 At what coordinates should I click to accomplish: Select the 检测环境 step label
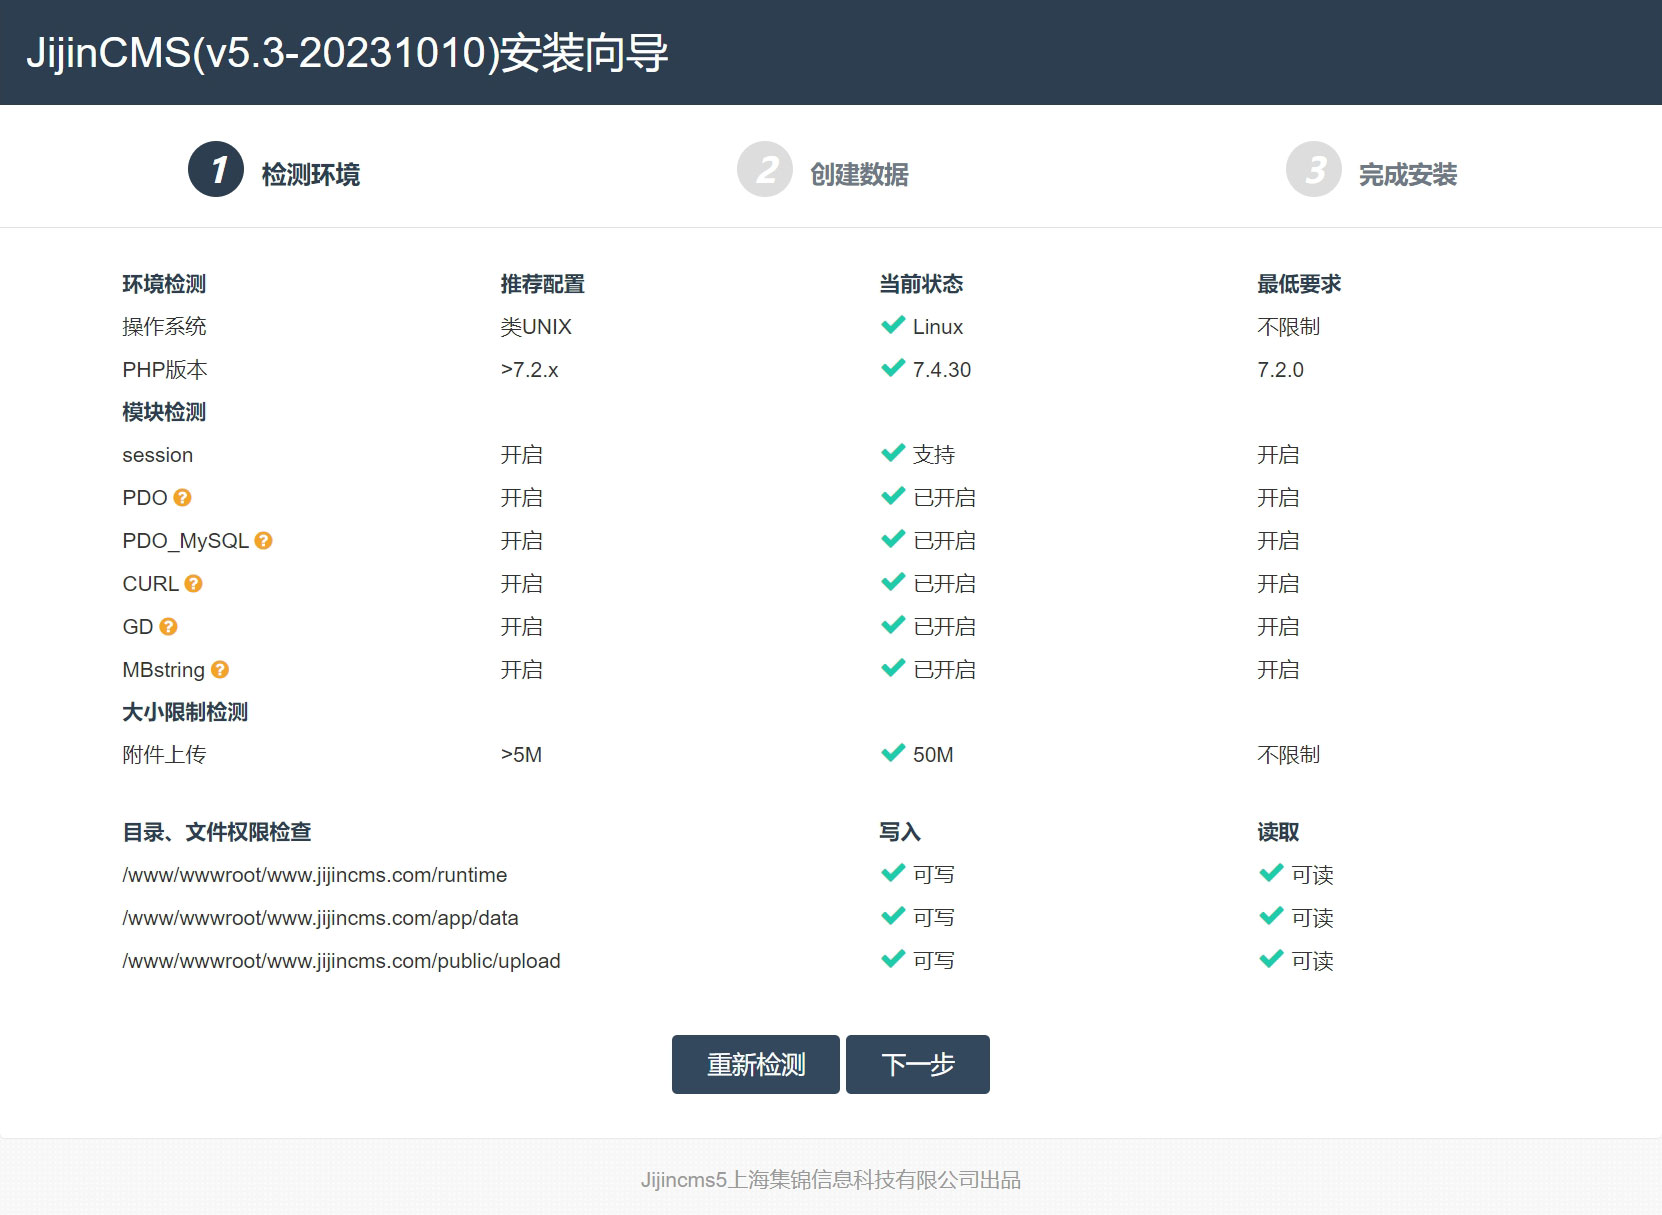click(x=311, y=175)
